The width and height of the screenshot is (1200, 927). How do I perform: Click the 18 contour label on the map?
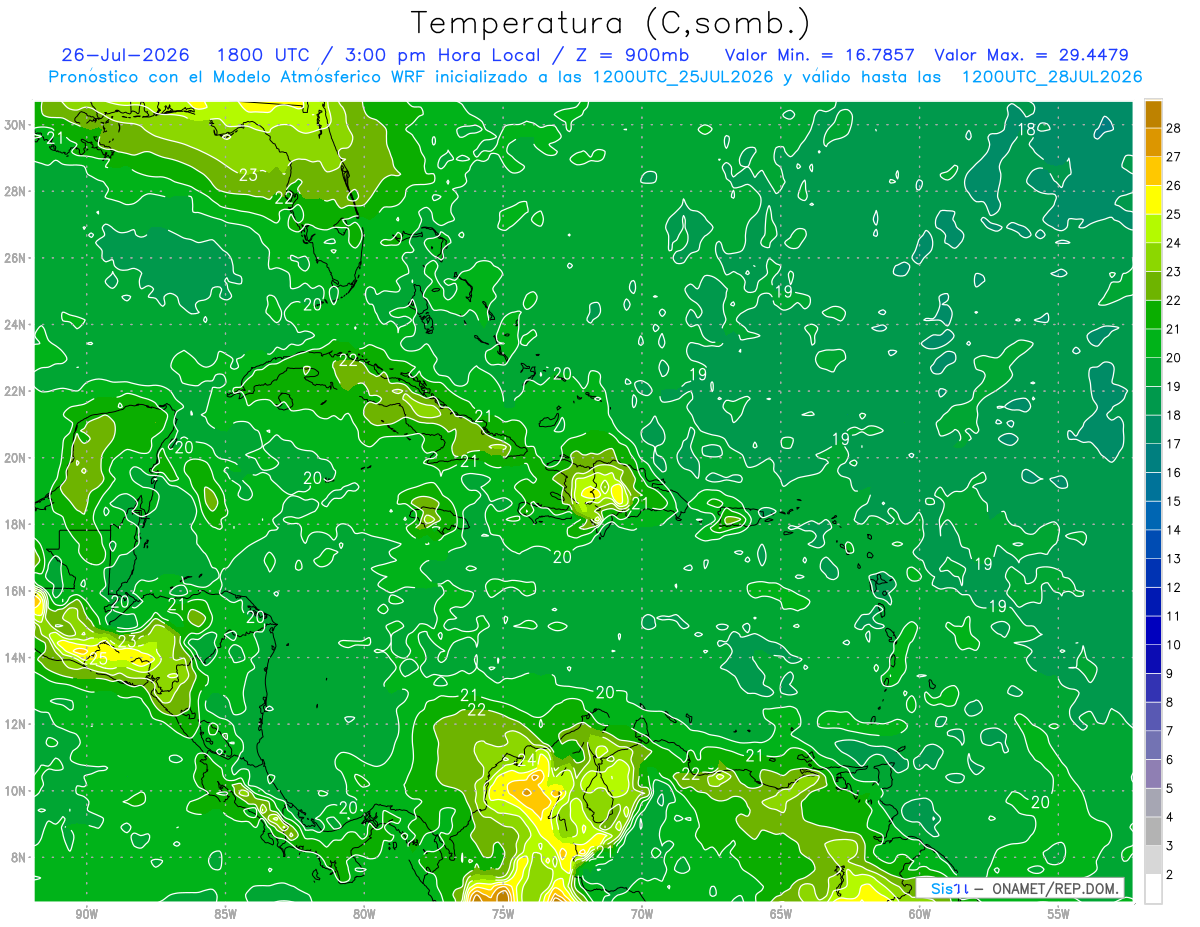click(x=1026, y=130)
